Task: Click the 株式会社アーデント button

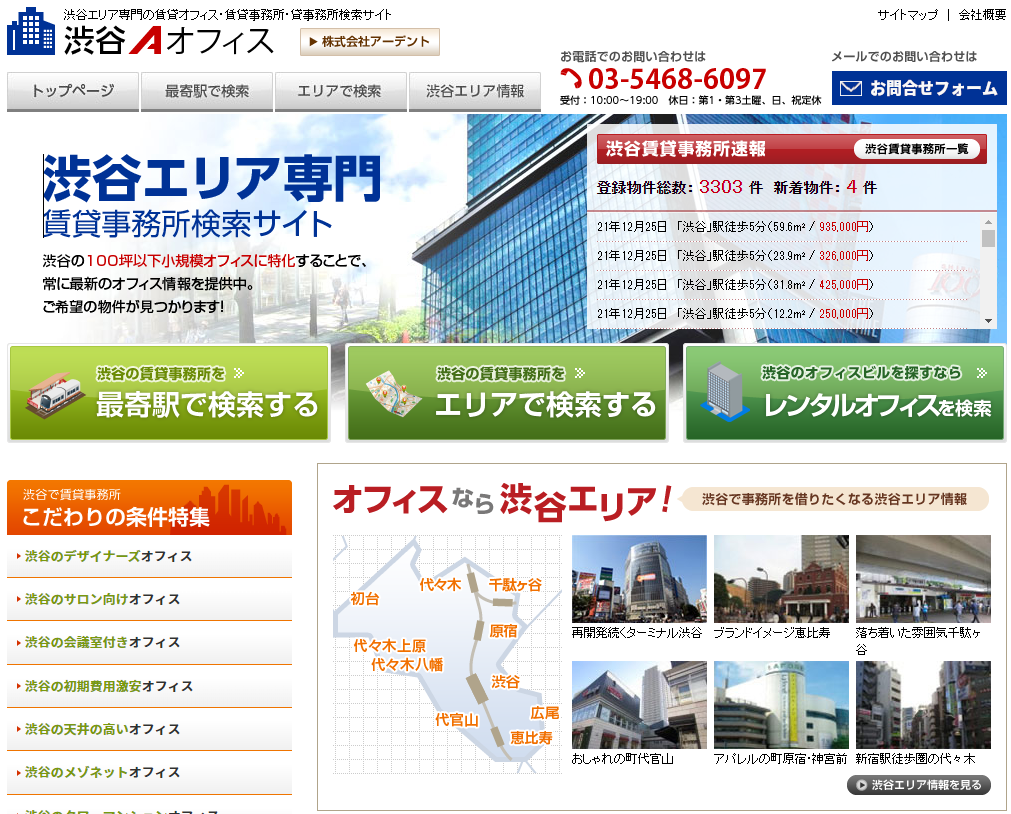Action: (x=369, y=42)
